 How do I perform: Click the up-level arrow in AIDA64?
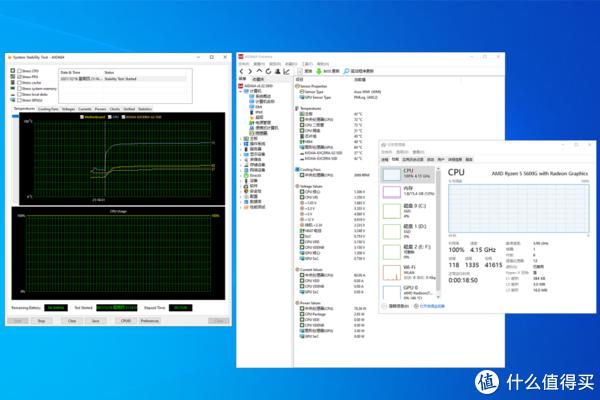[x=259, y=71]
